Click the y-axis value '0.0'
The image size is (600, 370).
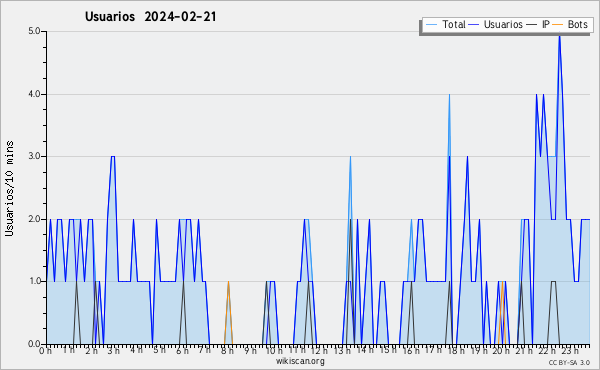(34, 344)
